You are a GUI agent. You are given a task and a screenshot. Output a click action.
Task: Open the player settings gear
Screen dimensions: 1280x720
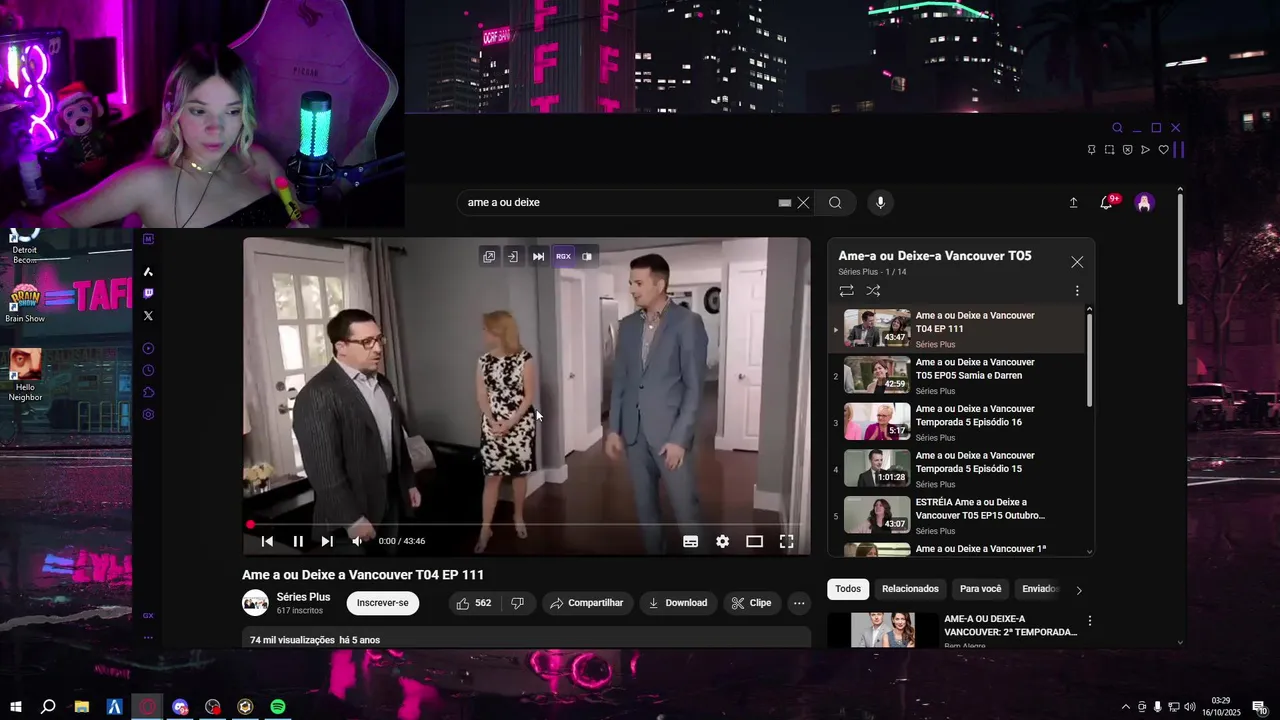point(722,541)
